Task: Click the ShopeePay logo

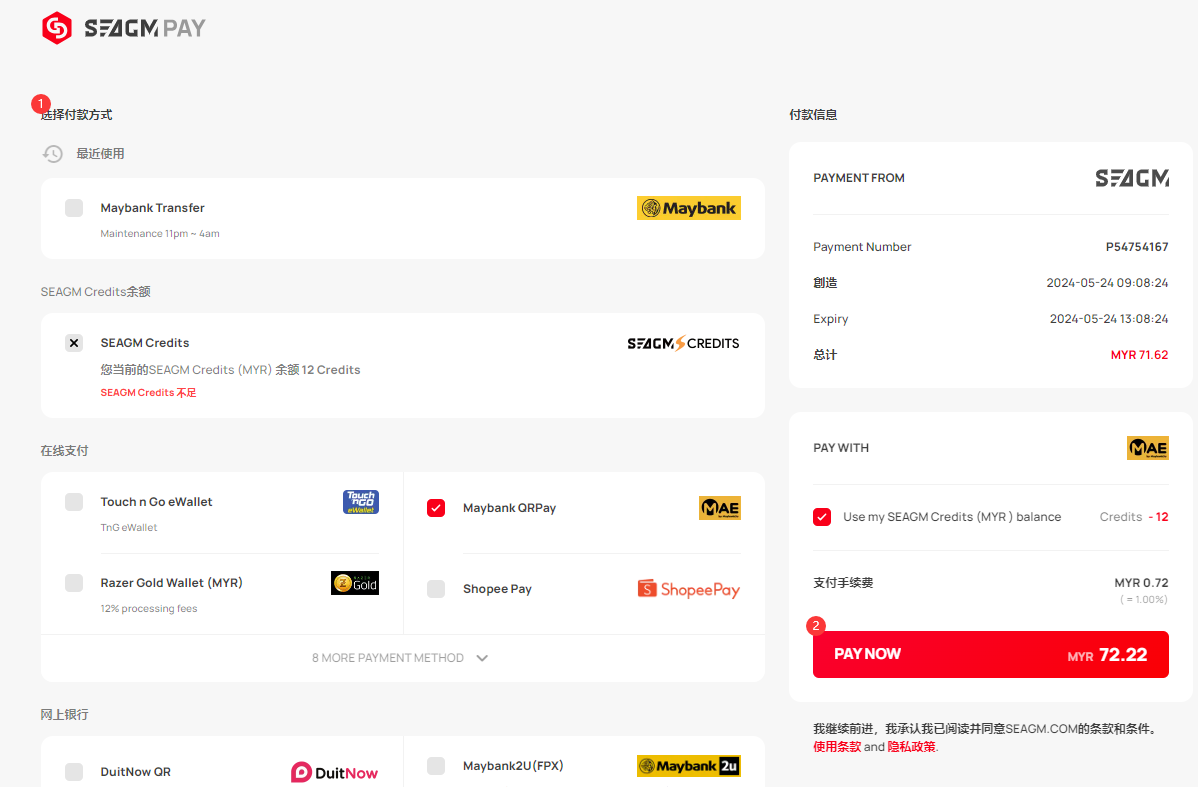Action: point(688,589)
